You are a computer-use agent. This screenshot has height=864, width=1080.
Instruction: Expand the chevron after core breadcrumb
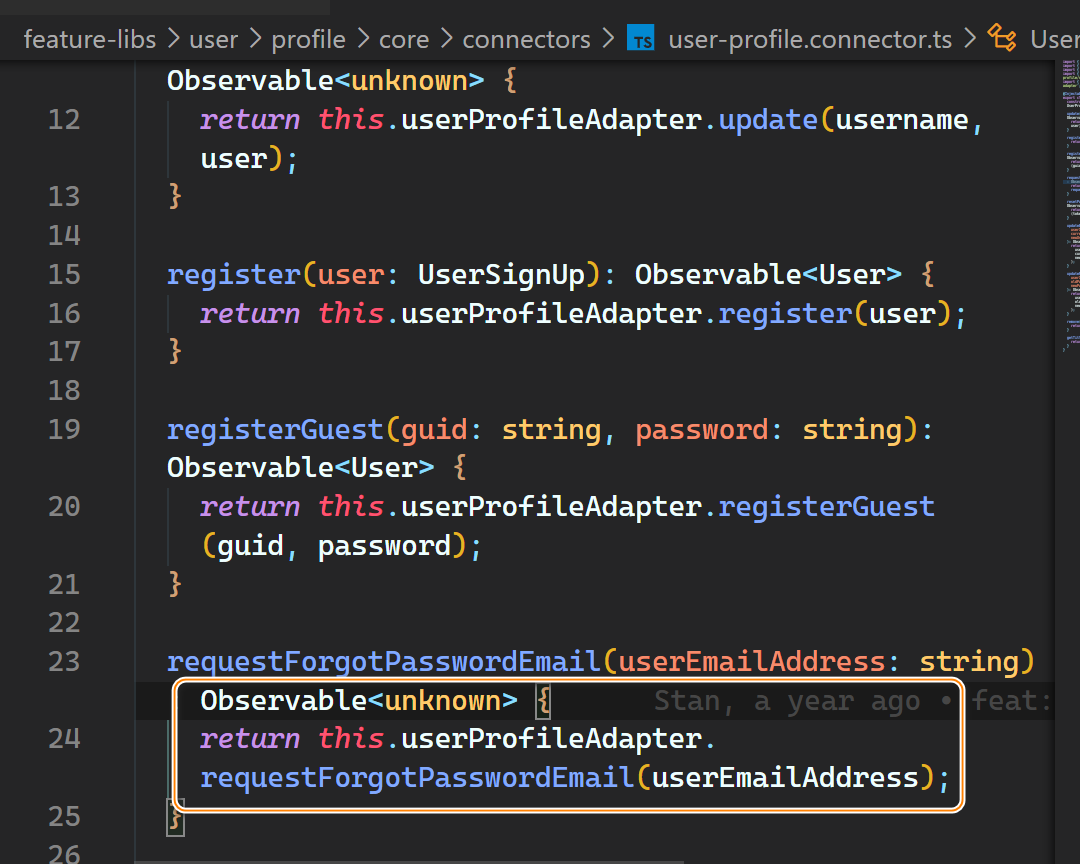(446, 39)
